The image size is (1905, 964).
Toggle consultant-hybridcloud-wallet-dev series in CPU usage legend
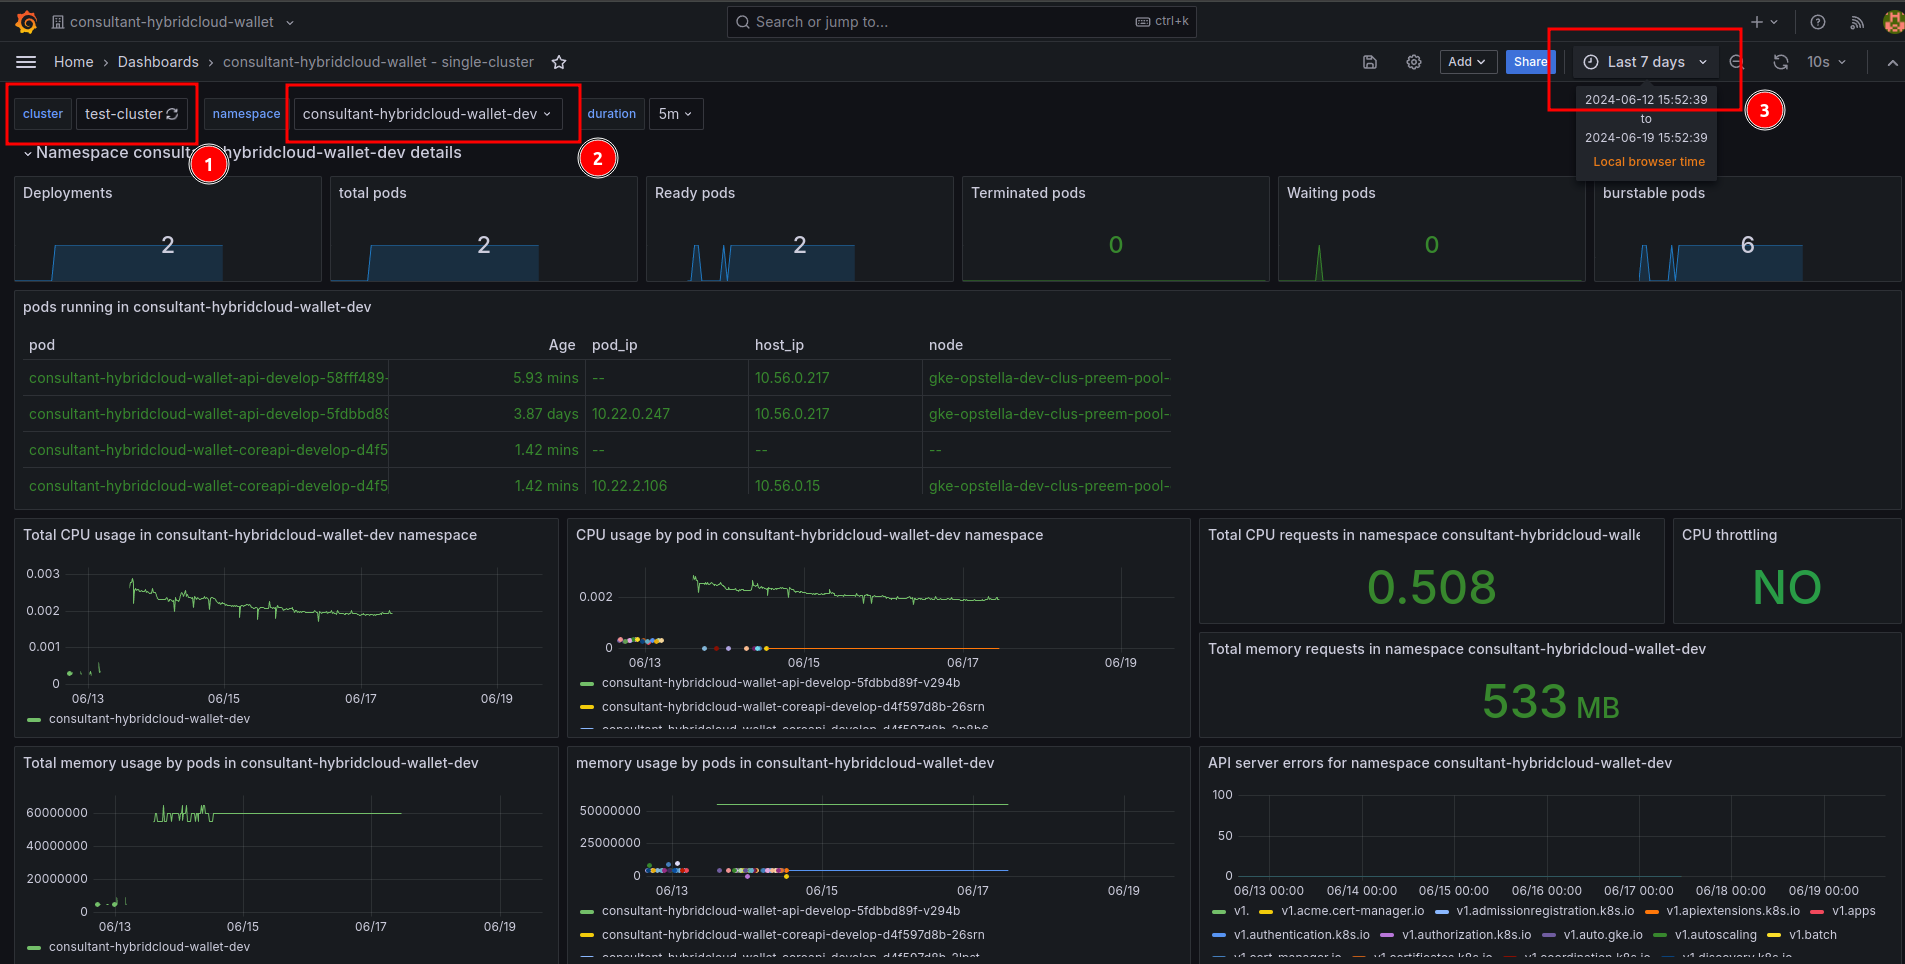[x=149, y=719]
